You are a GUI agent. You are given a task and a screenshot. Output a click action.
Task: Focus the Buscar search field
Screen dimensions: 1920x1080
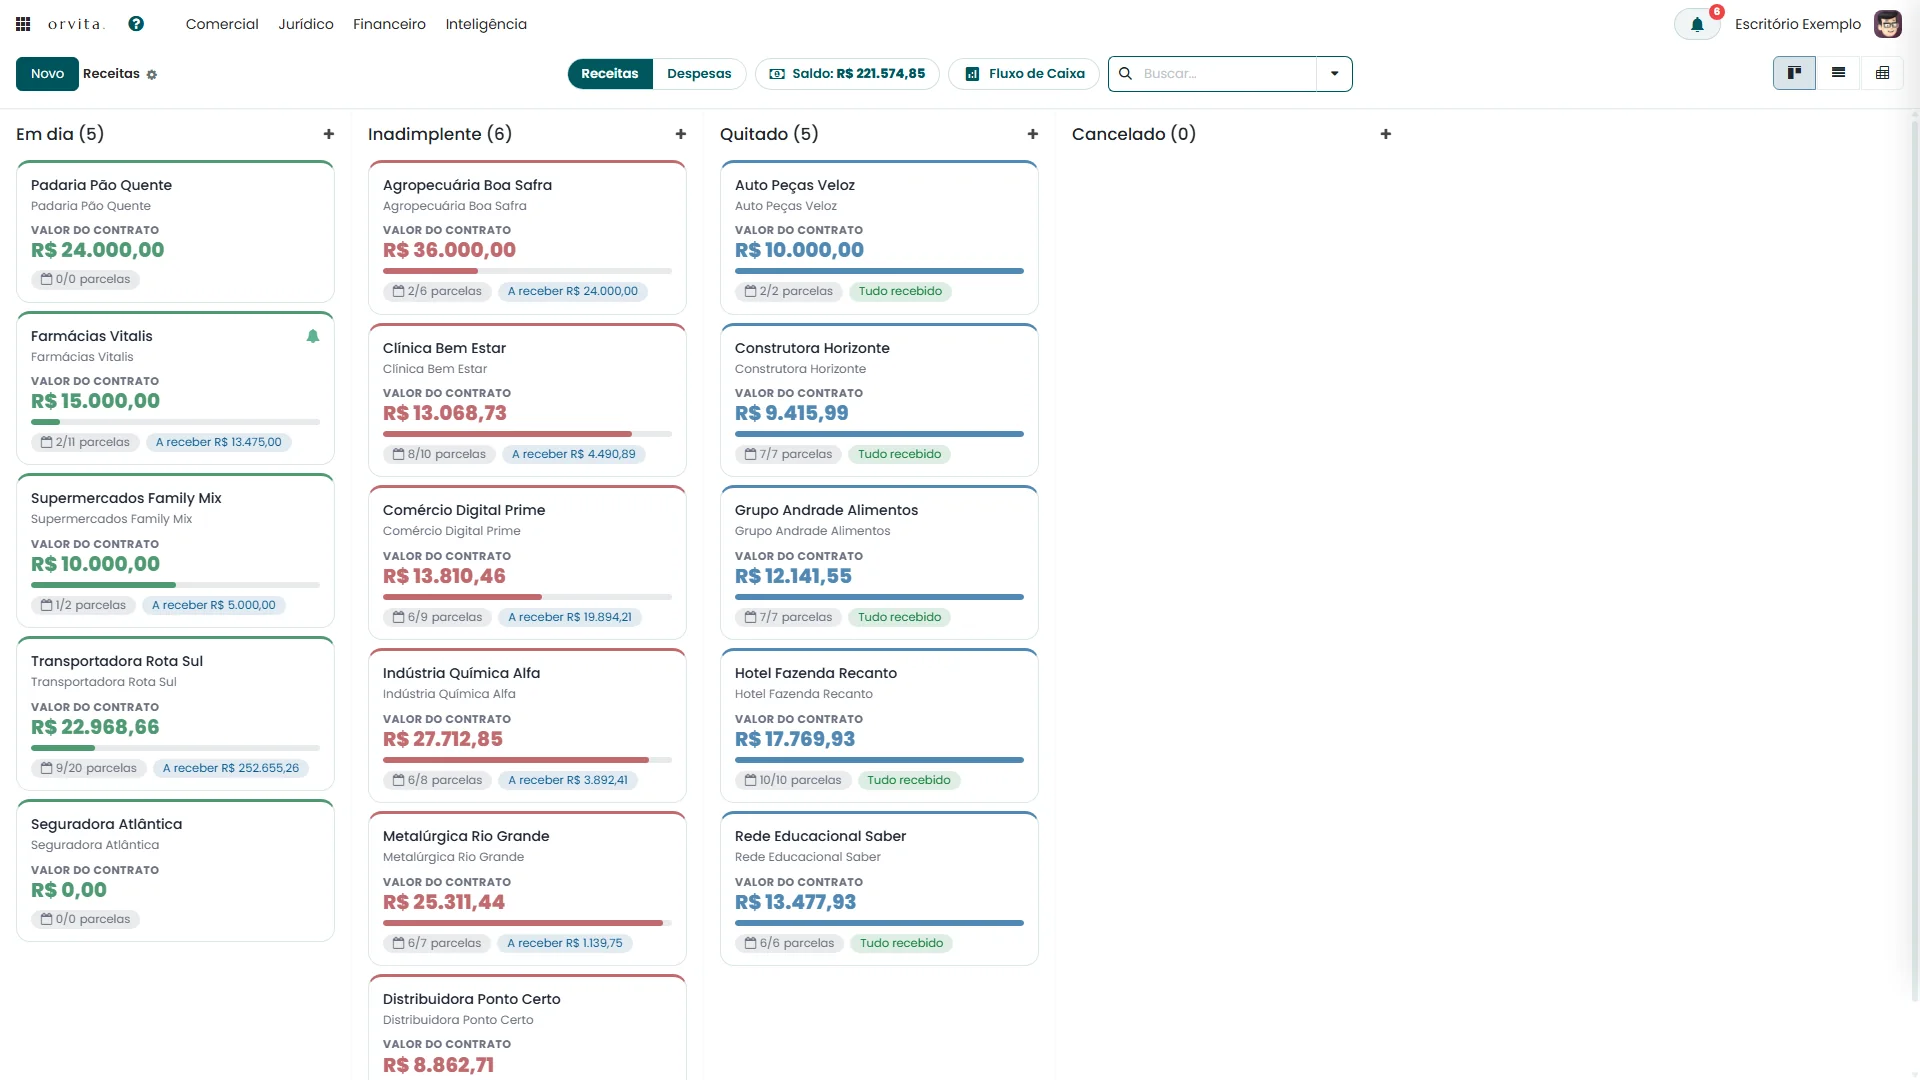click(1228, 74)
